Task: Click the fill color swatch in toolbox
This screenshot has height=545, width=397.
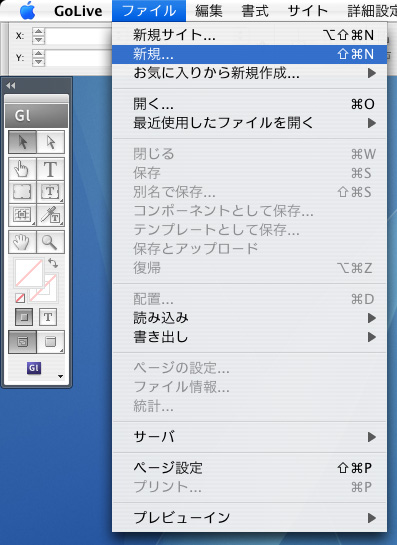Action: pyautogui.click(x=29, y=273)
